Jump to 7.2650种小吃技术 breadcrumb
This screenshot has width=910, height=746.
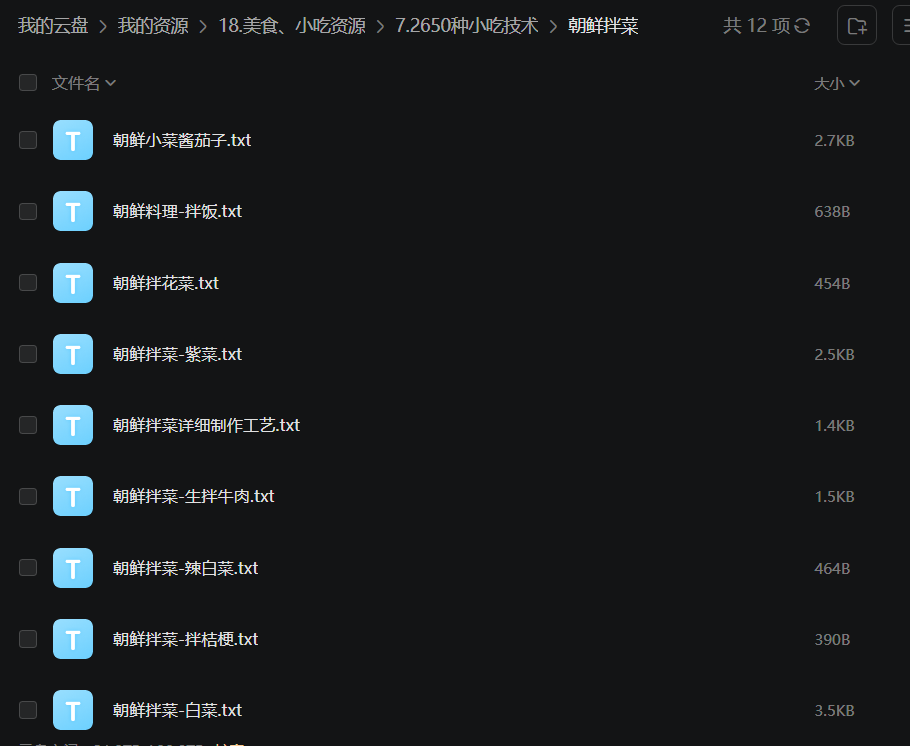pos(467,26)
